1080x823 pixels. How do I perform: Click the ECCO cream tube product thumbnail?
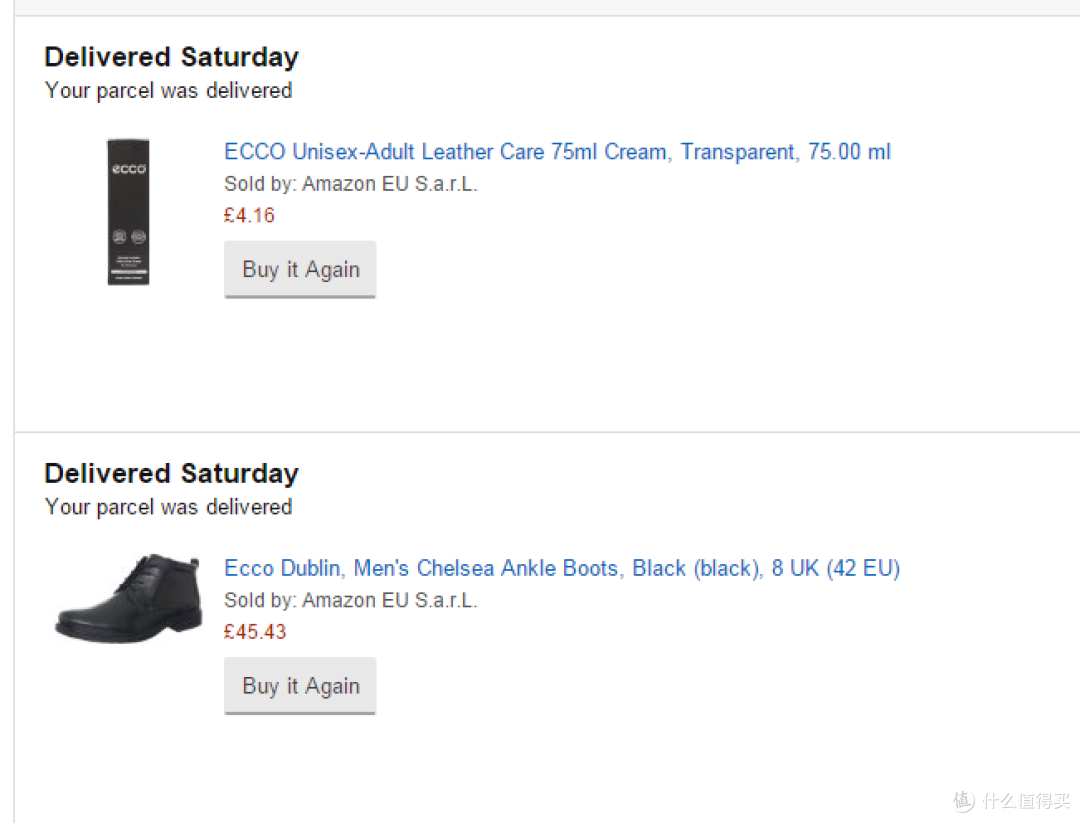point(128,212)
